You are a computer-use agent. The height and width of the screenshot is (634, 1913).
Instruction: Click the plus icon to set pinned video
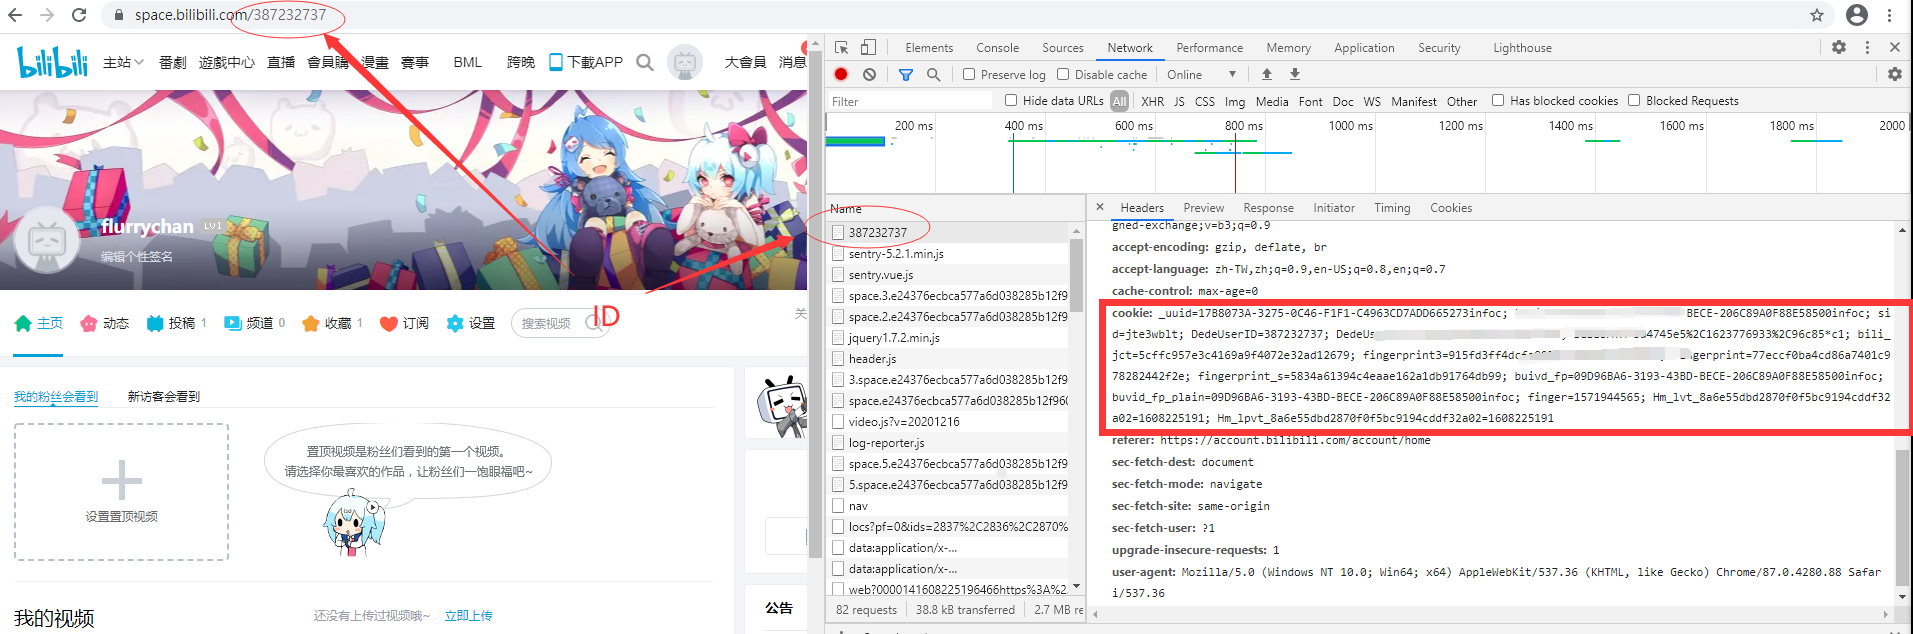(x=122, y=480)
